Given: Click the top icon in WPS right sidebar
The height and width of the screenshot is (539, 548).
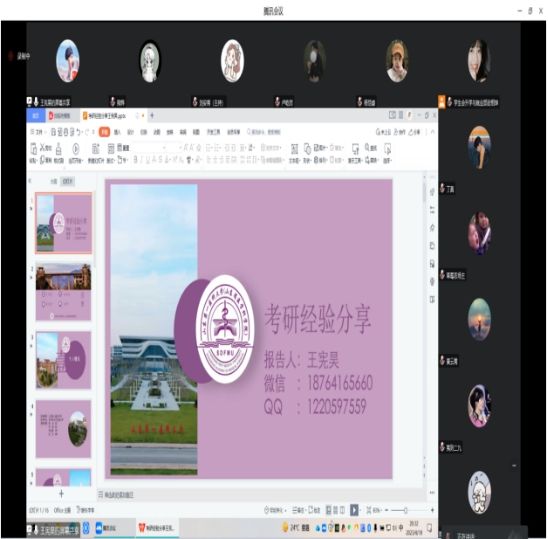Looking at the screenshot, I should click(432, 192).
